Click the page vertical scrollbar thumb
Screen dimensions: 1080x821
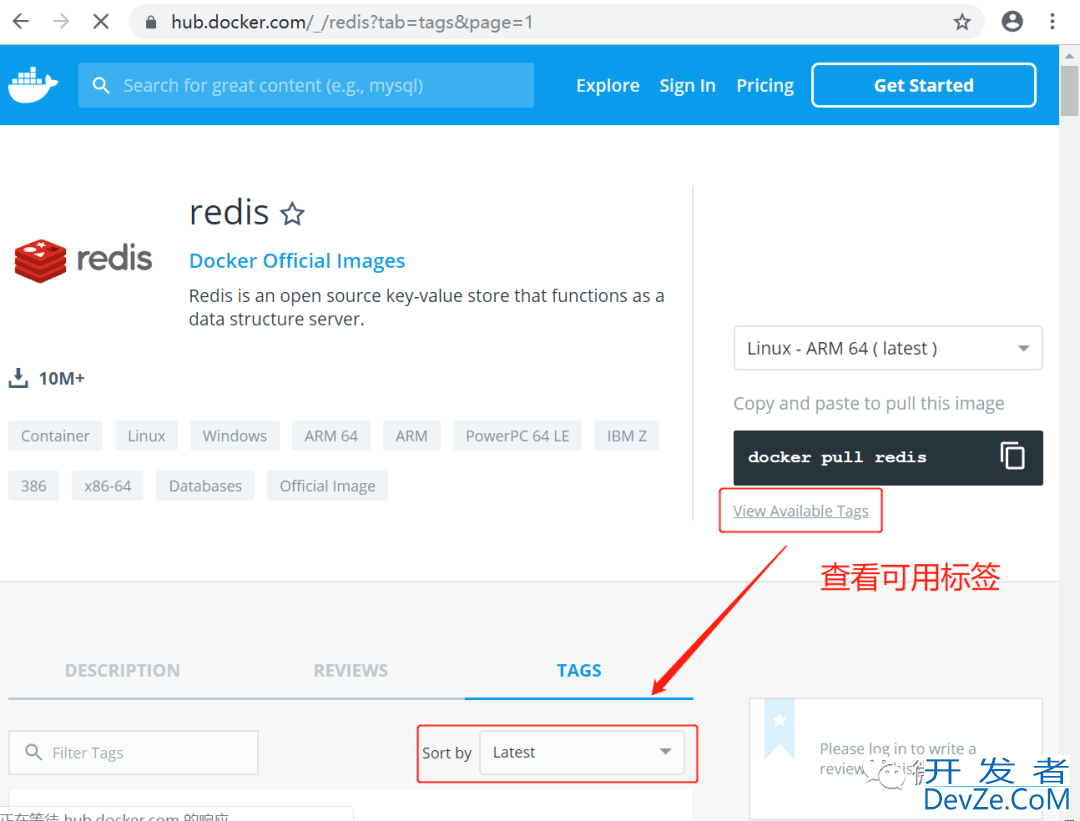click(x=1069, y=91)
